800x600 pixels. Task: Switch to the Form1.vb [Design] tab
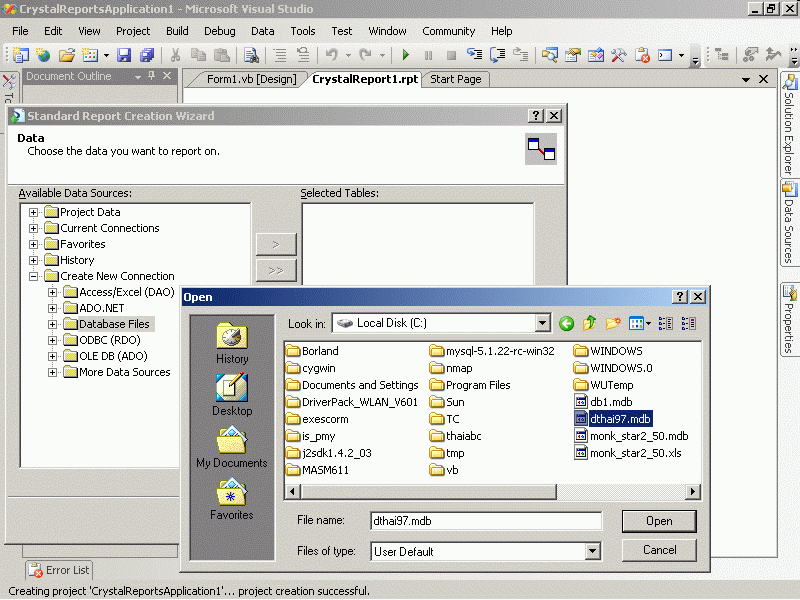[252, 79]
